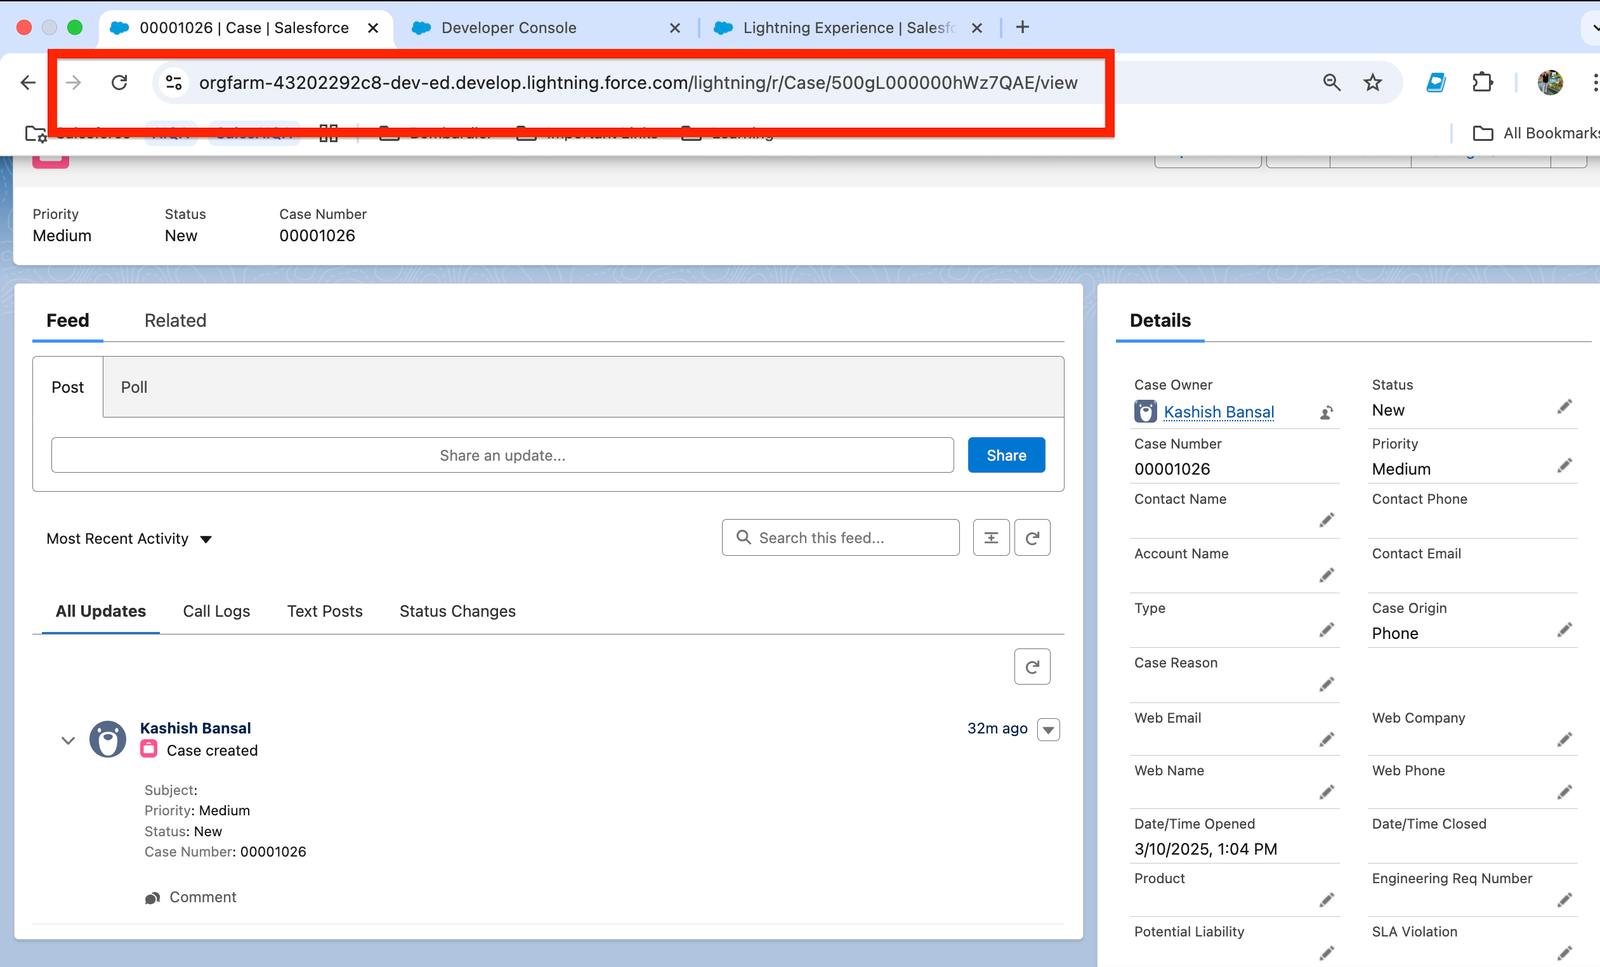Open the browser extensions puzzle icon
Image resolution: width=1600 pixels, height=967 pixels.
coord(1482,82)
